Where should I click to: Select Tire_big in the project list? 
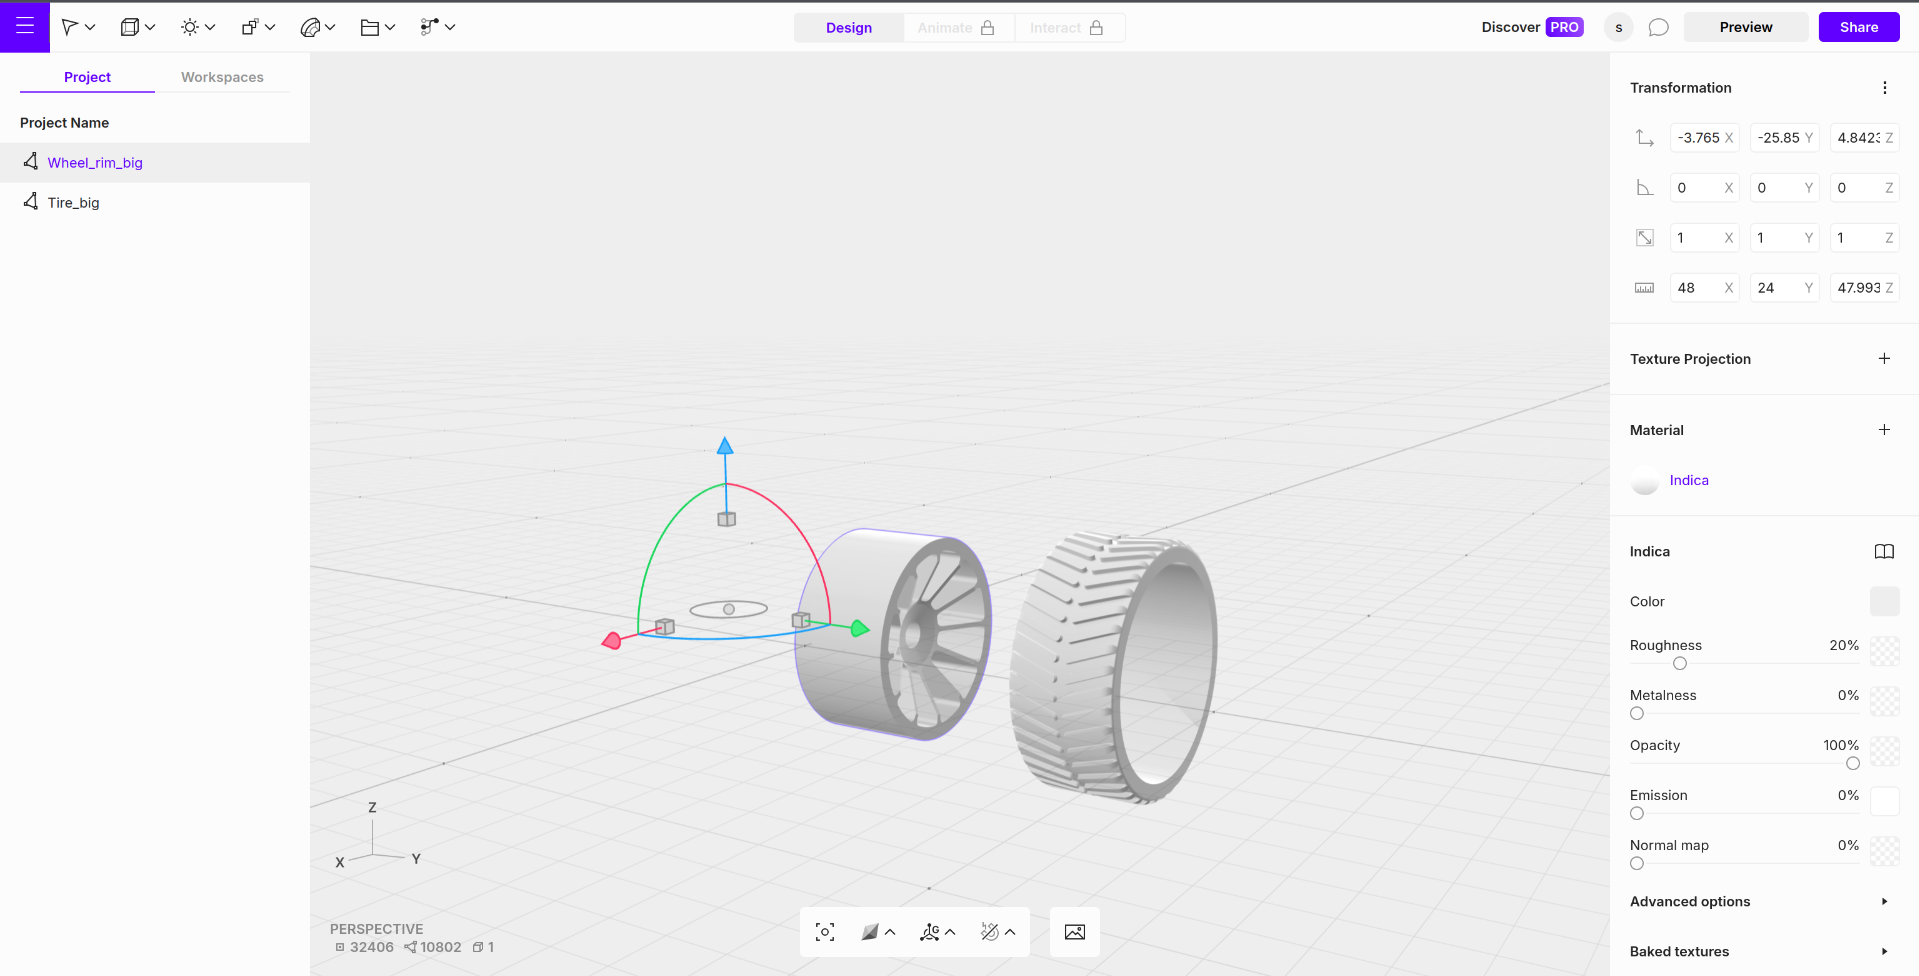coord(155,202)
